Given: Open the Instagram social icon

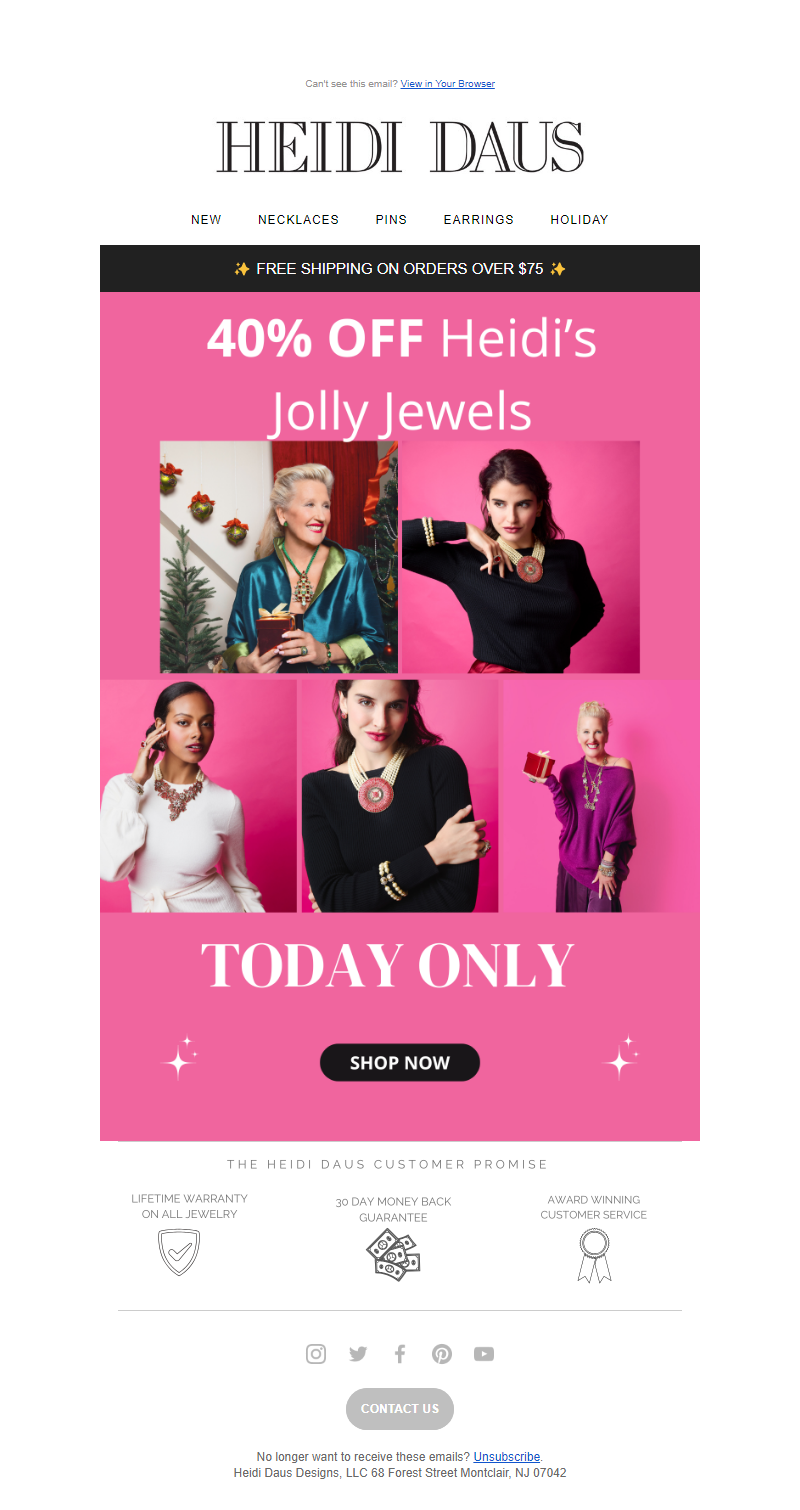Looking at the screenshot, I should coord(316,1354).
